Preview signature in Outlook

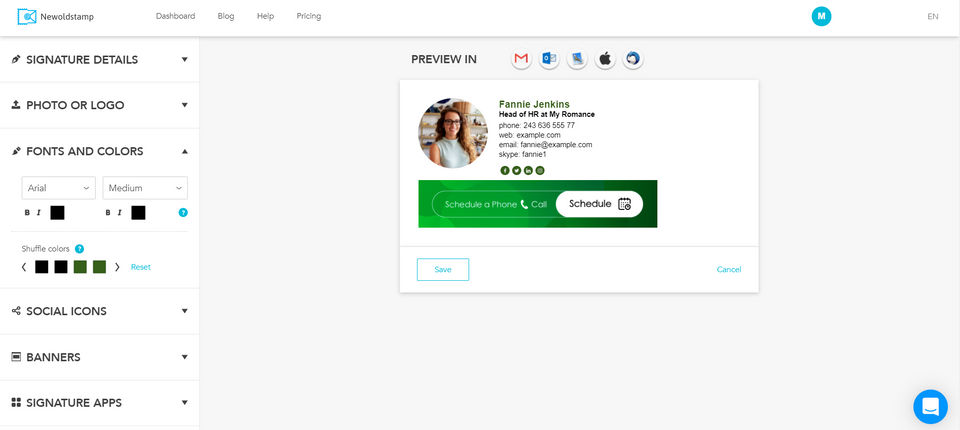coord(549,59)
